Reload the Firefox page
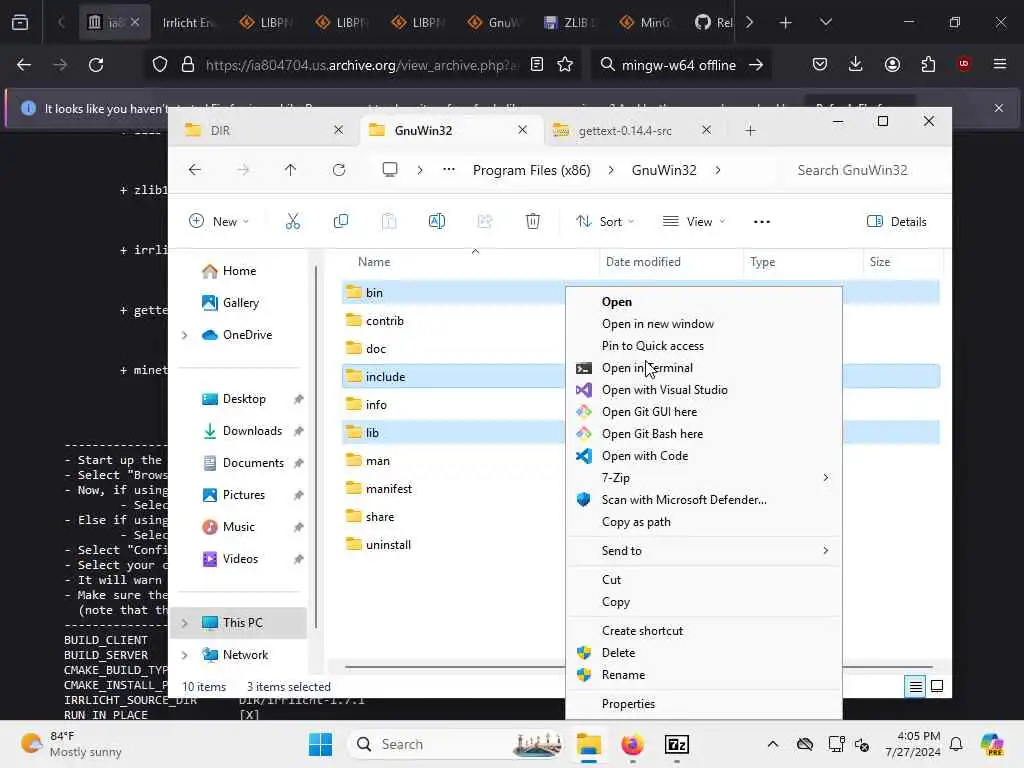Screen dimensions: 1024x768 point(96,65)
